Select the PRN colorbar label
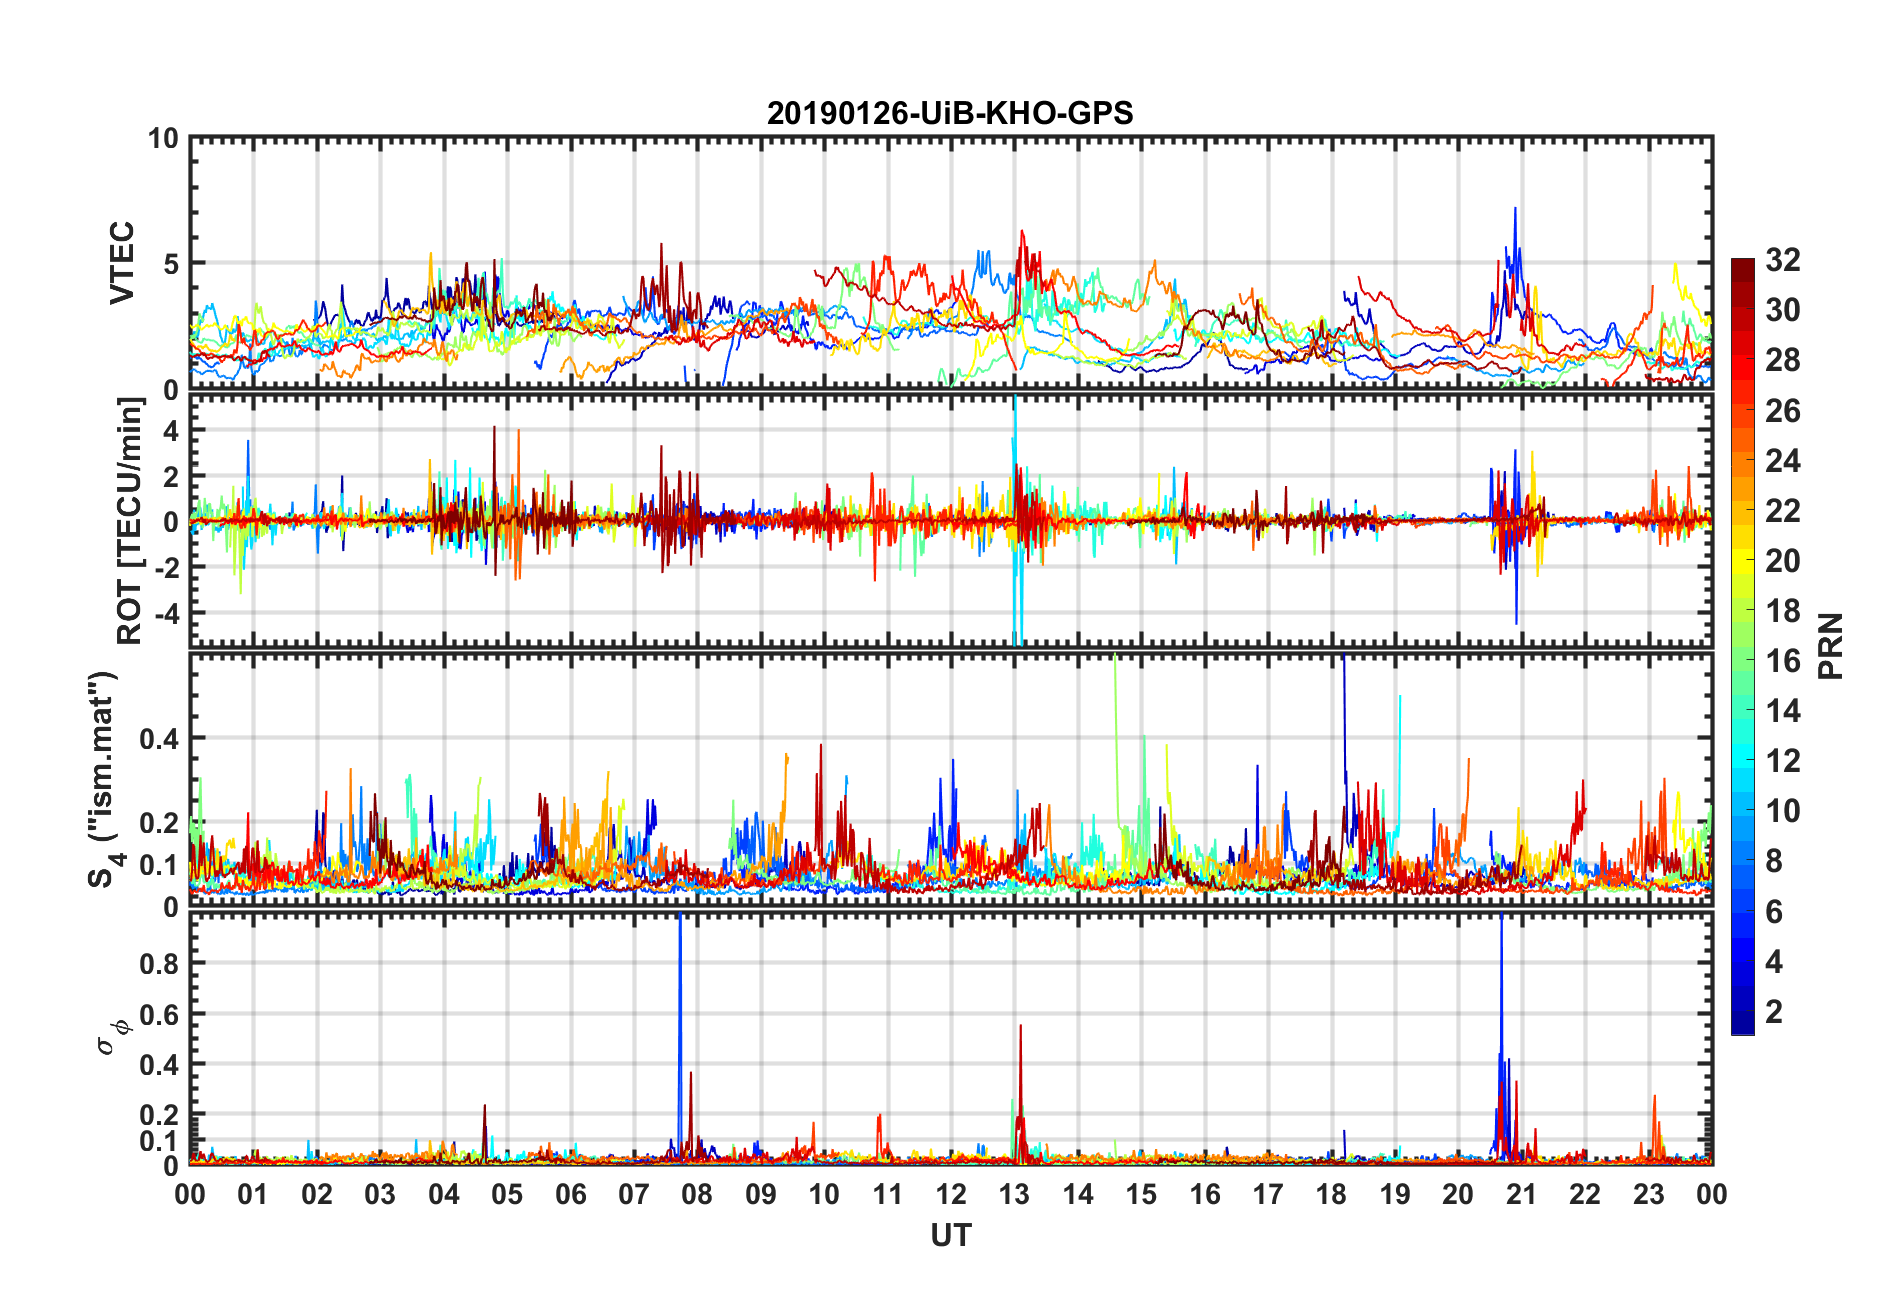Viewport: 1902px width, 1292px height. [1830, 646]
